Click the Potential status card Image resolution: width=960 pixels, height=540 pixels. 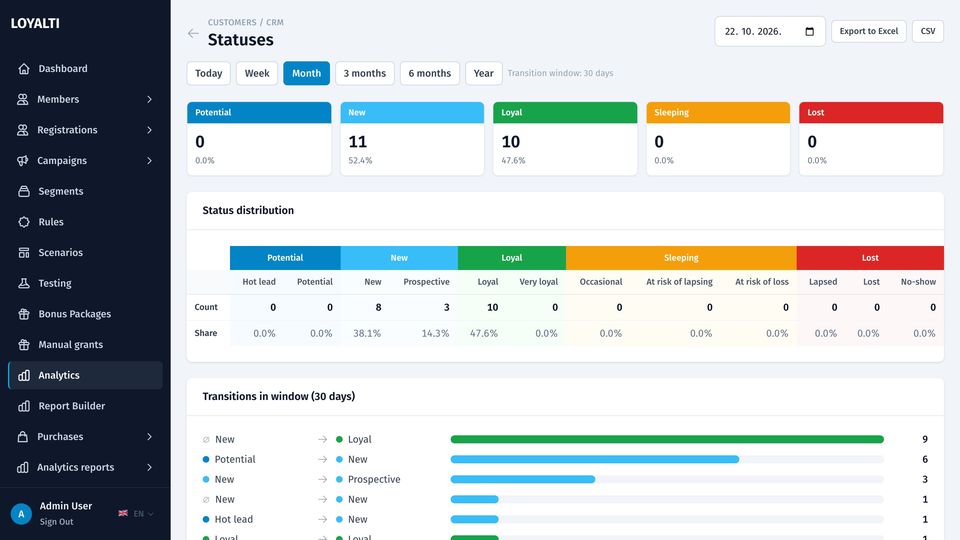(259, 139)
